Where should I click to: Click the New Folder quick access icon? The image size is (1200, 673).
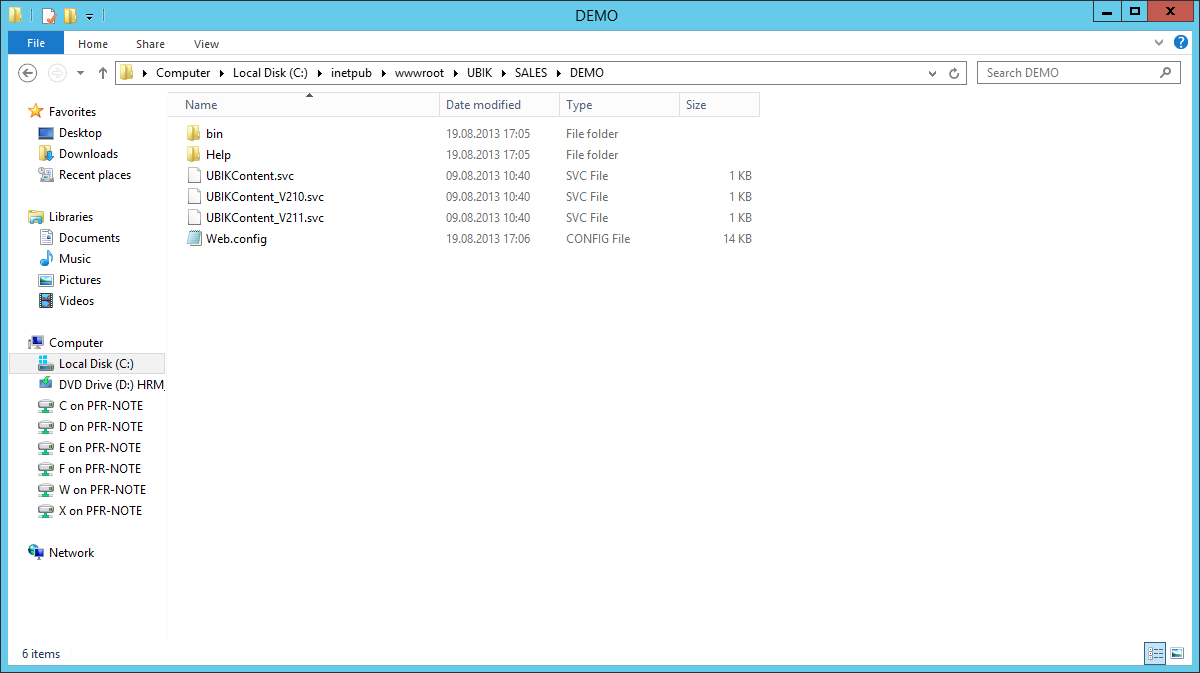pos(69,15)
